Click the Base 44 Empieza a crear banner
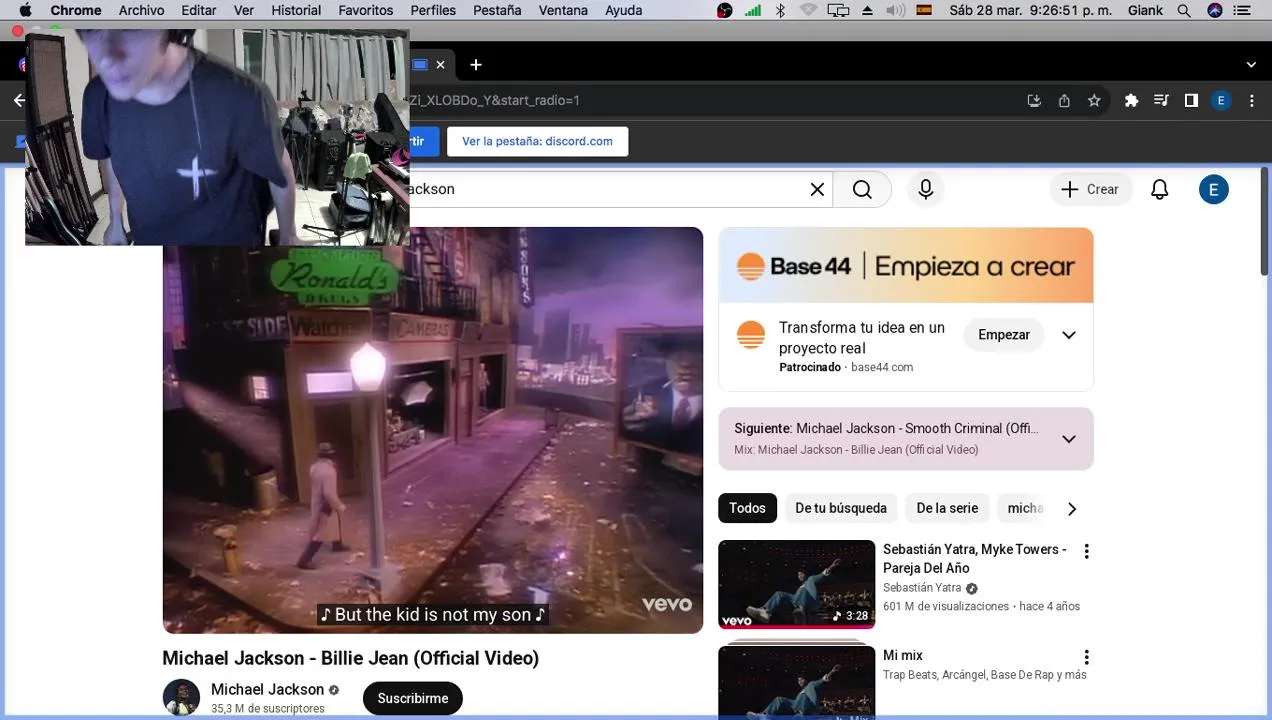Viewport: 1272px width, 720px height. click(906, 265)
